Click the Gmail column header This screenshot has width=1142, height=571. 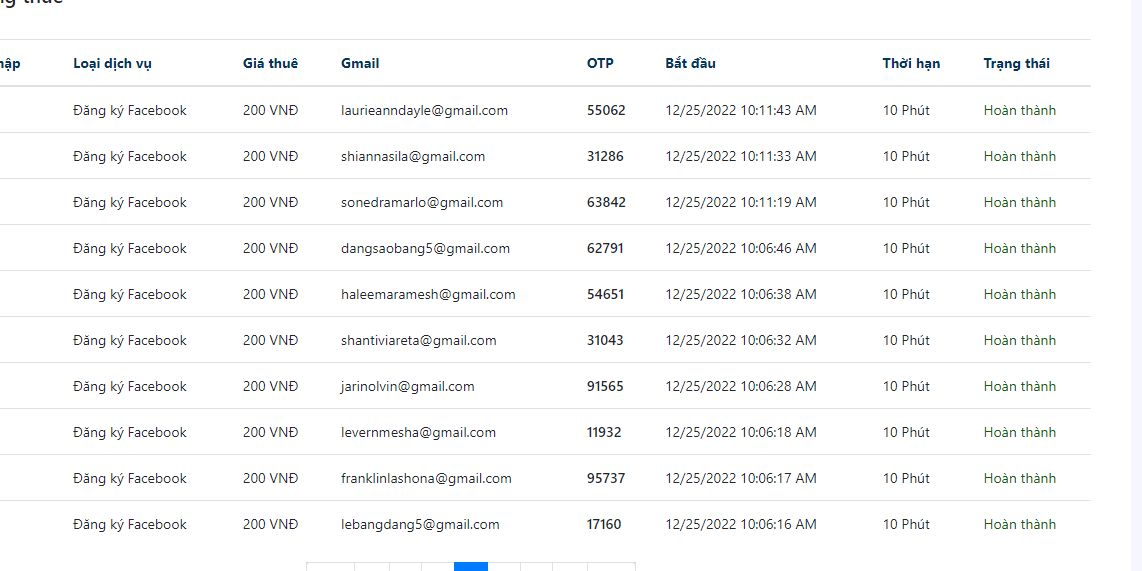click(360, 63)
